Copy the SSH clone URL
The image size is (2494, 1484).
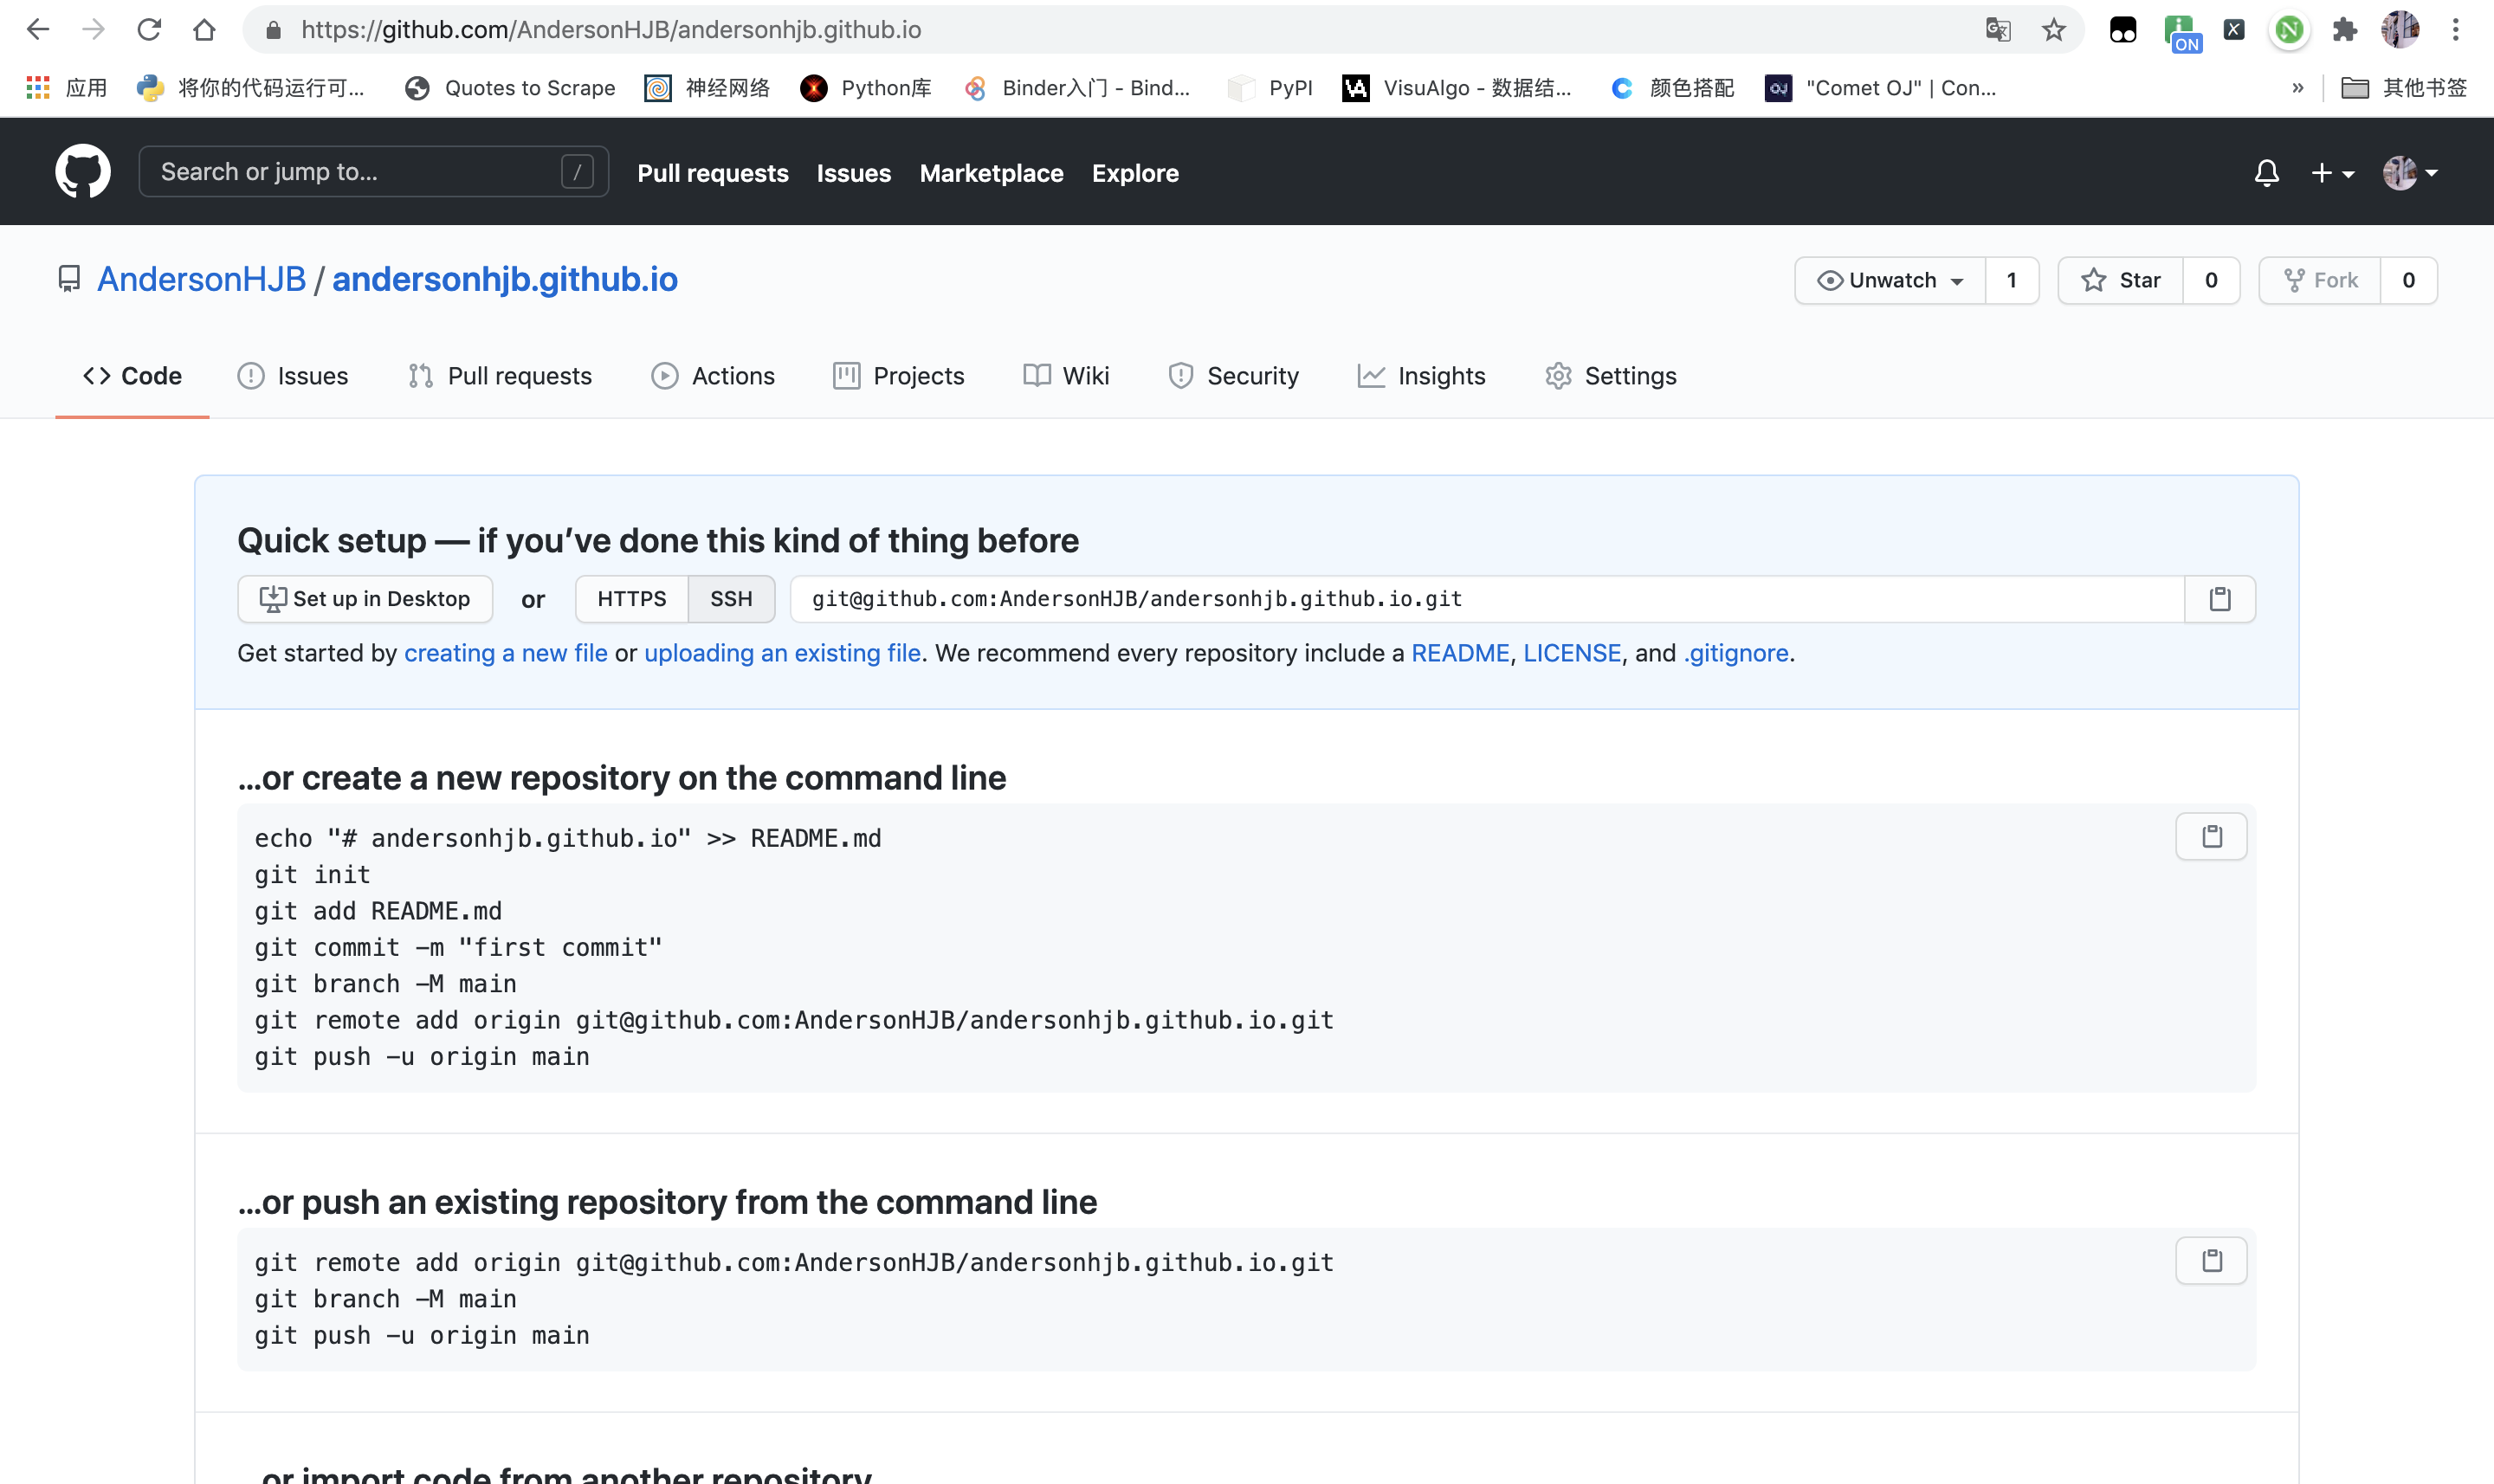[2219, 599]
